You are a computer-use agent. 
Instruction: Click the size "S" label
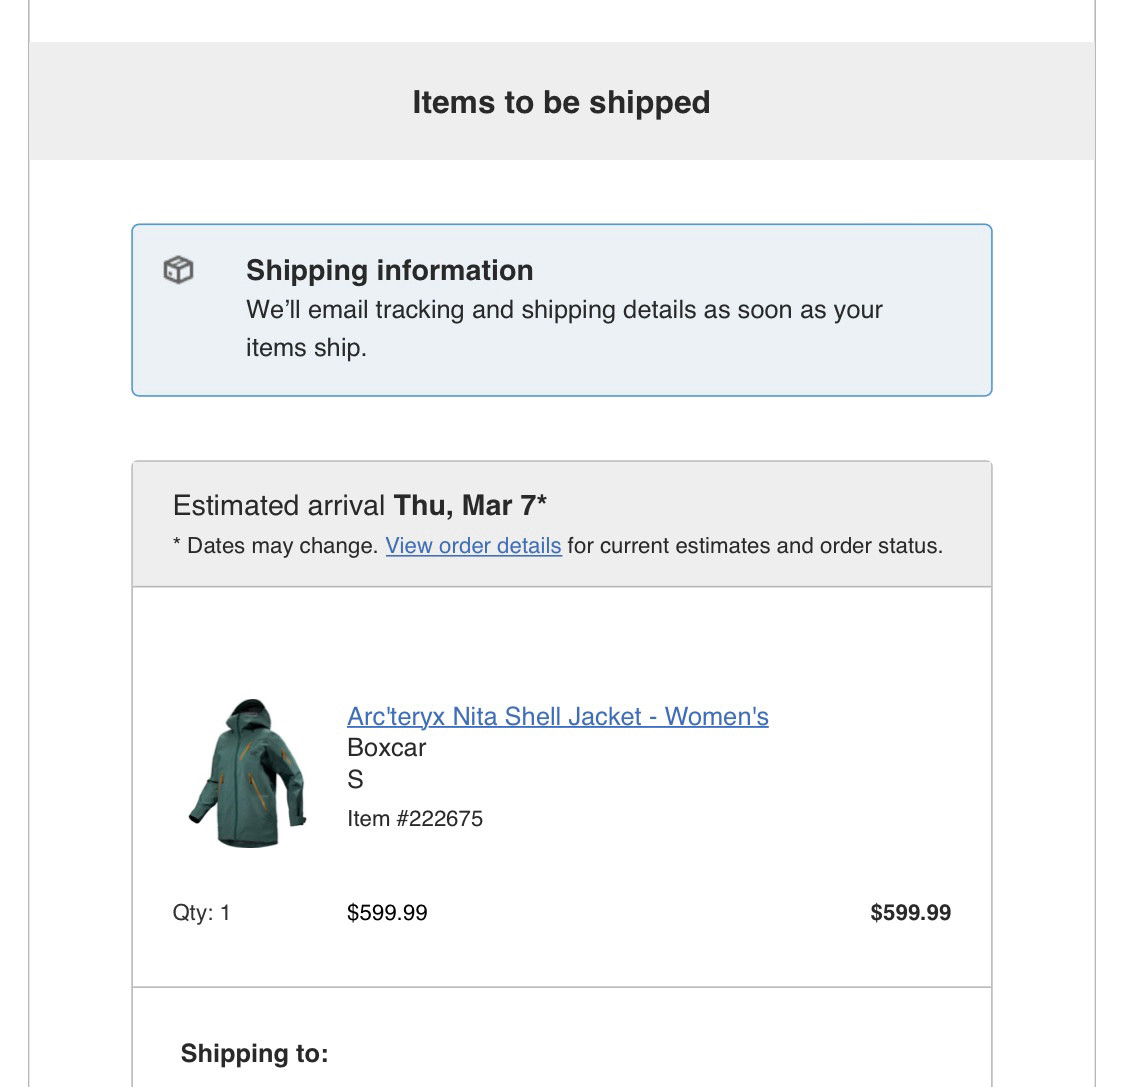click(355, 780)
